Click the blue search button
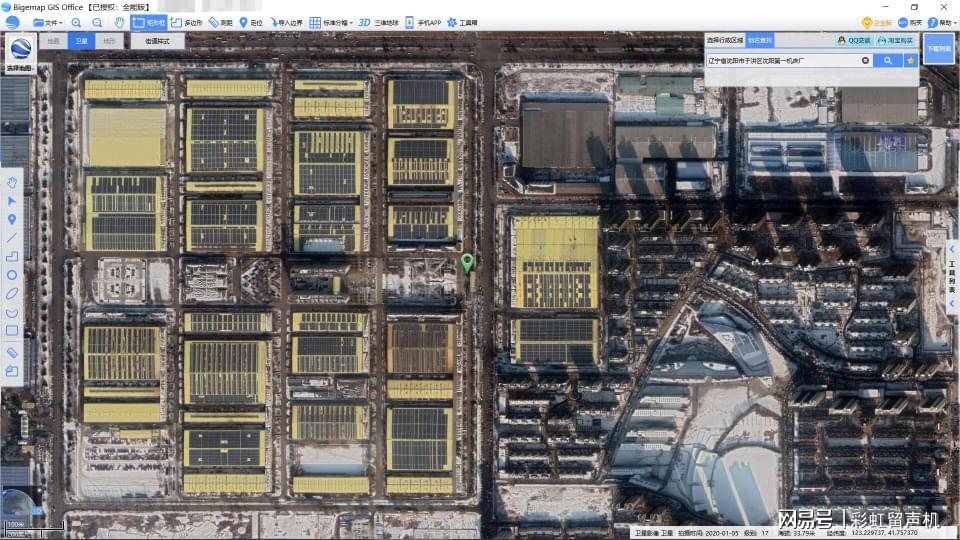Image resolution: width=960 pixels, height=540 pixels. tap(887, 61)
